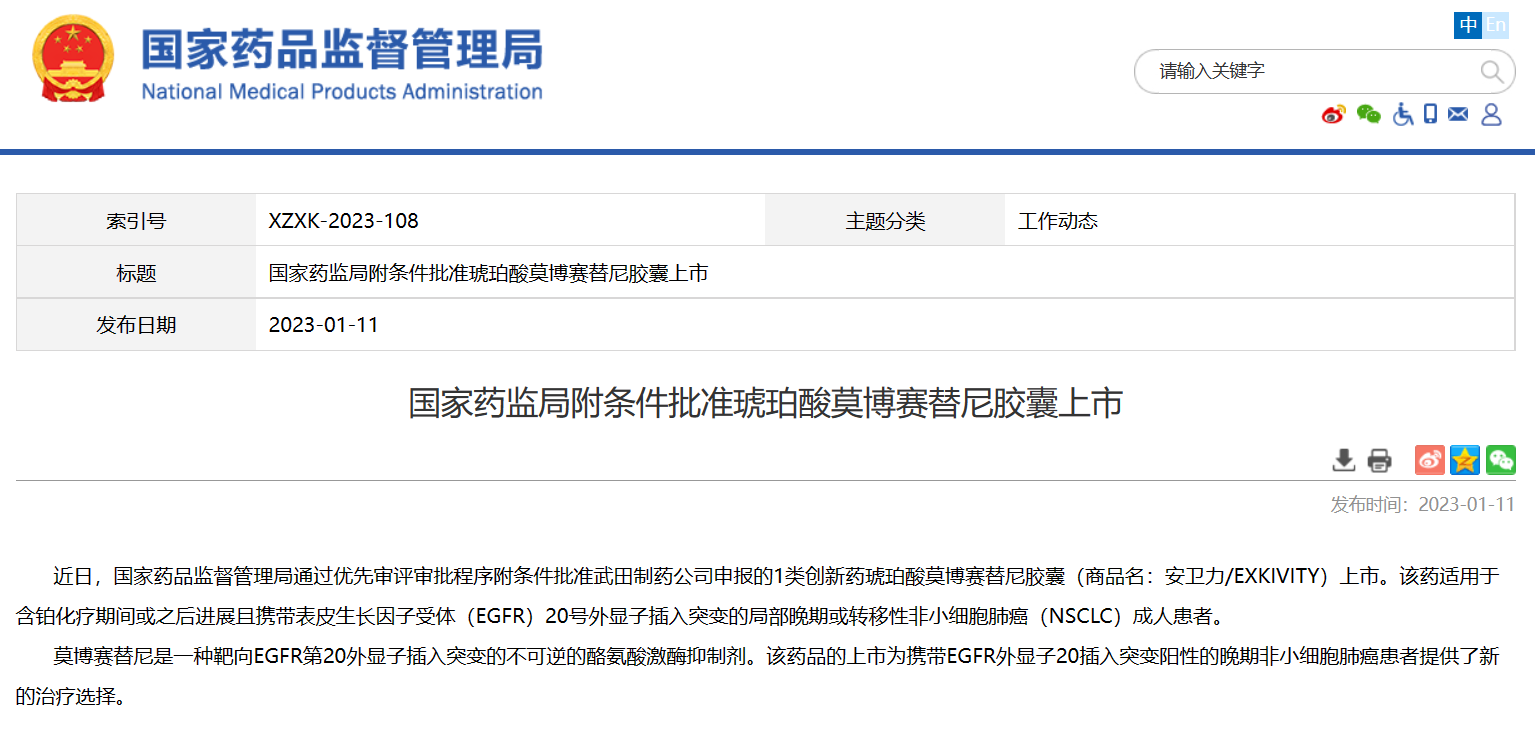Click the 发布日期 label cell
Screen dimensions: 1535x735
tap(136, 325)
